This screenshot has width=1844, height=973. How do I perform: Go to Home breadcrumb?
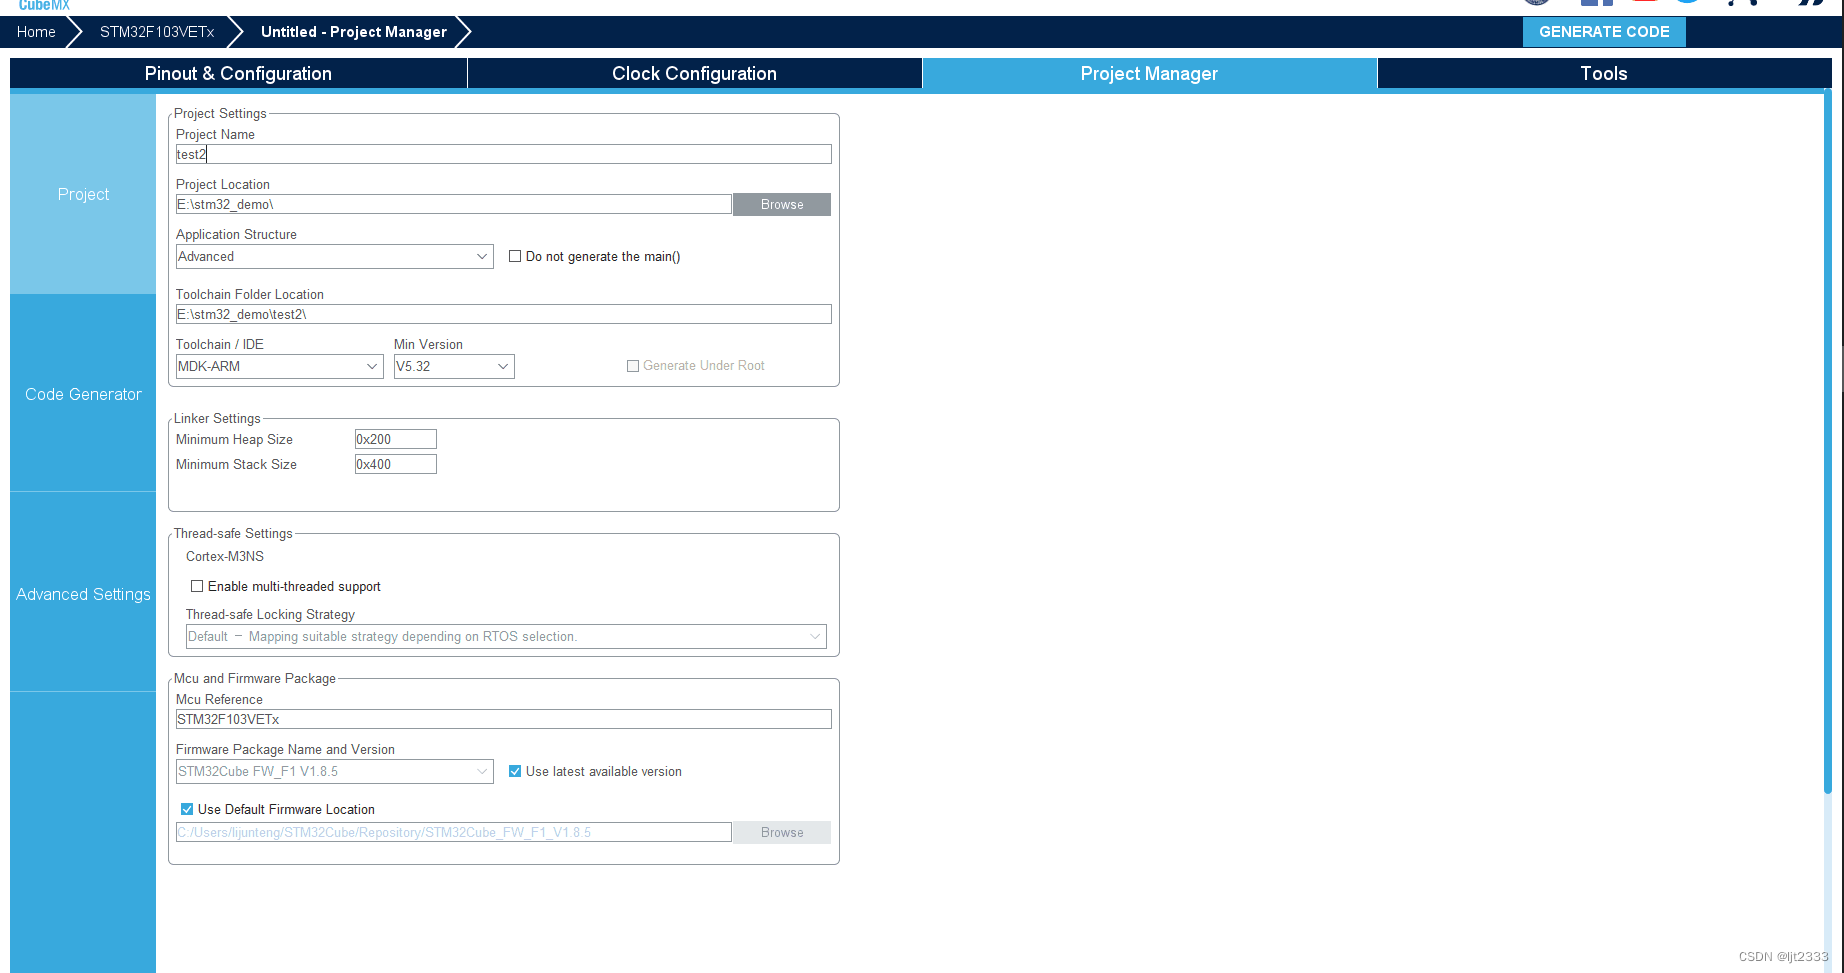pos(36,32)
